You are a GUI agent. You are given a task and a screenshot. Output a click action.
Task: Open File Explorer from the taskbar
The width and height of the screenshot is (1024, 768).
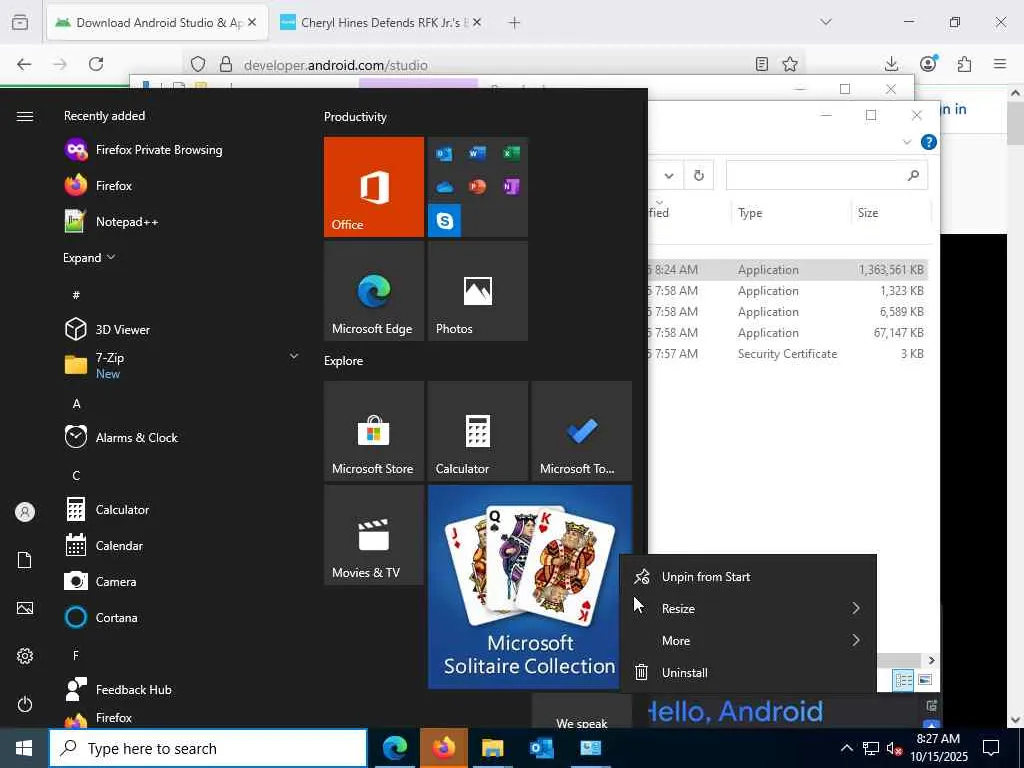coord(493,748)
